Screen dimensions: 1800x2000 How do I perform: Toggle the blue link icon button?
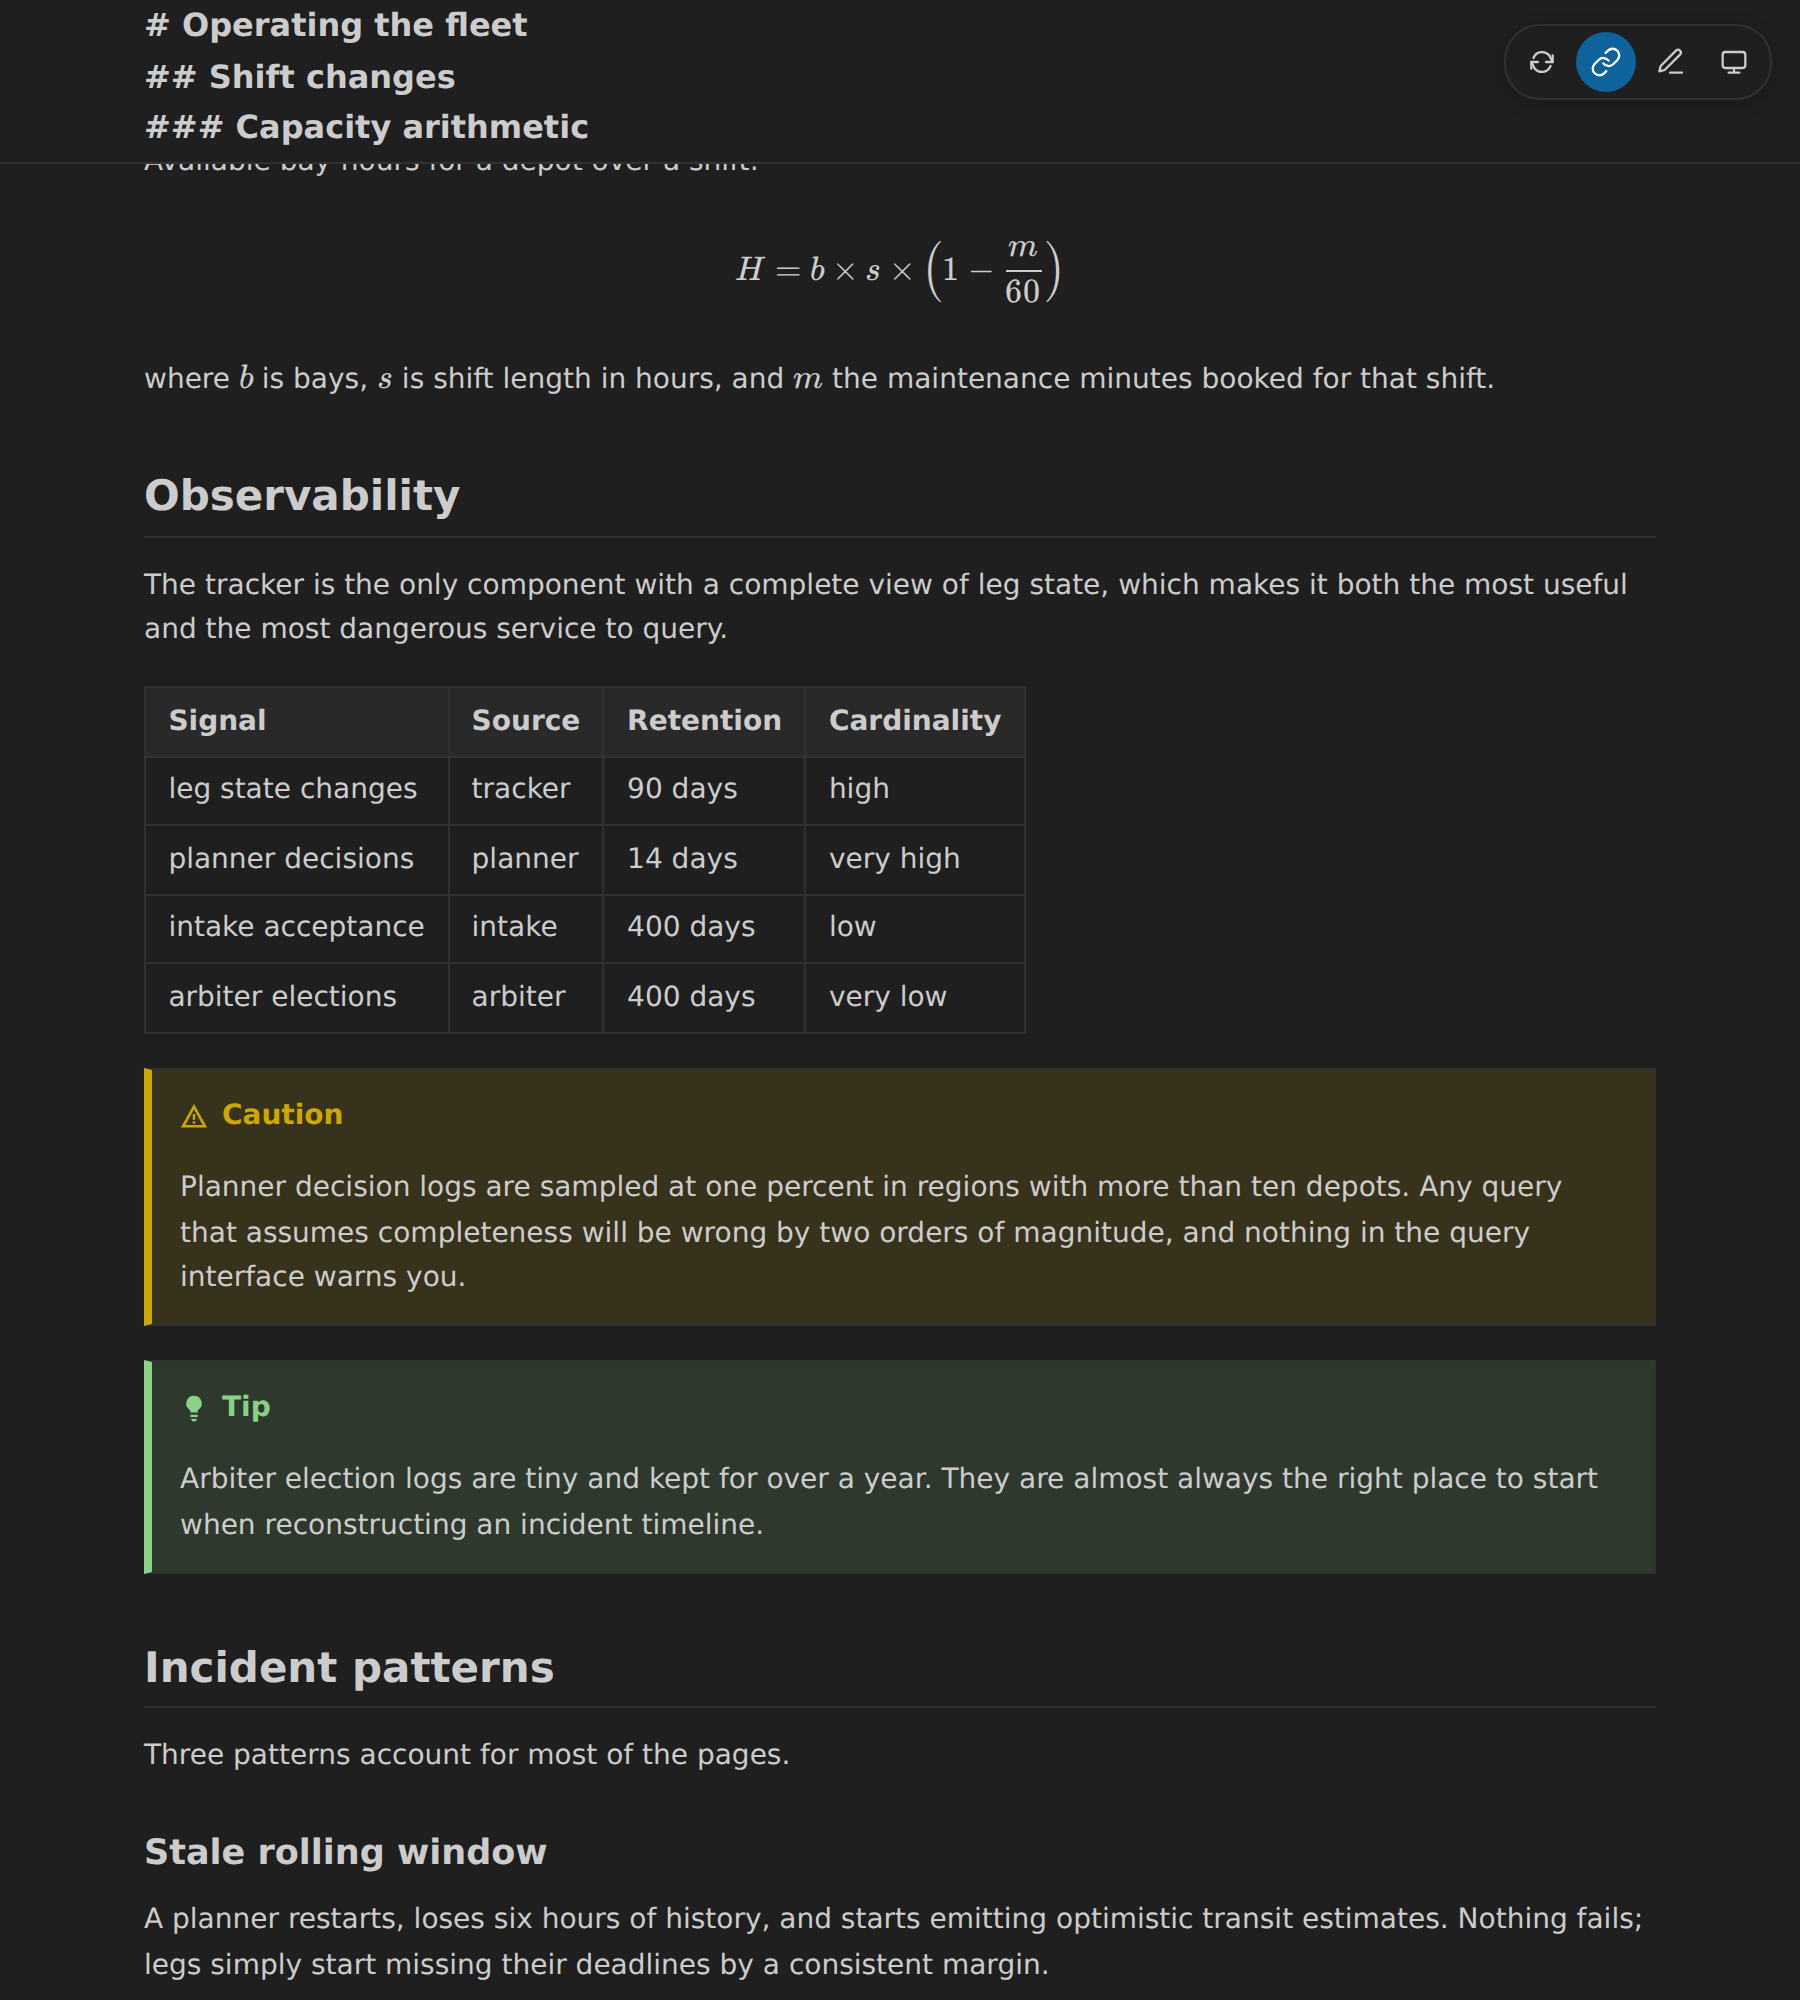[x=1605, y=62]
